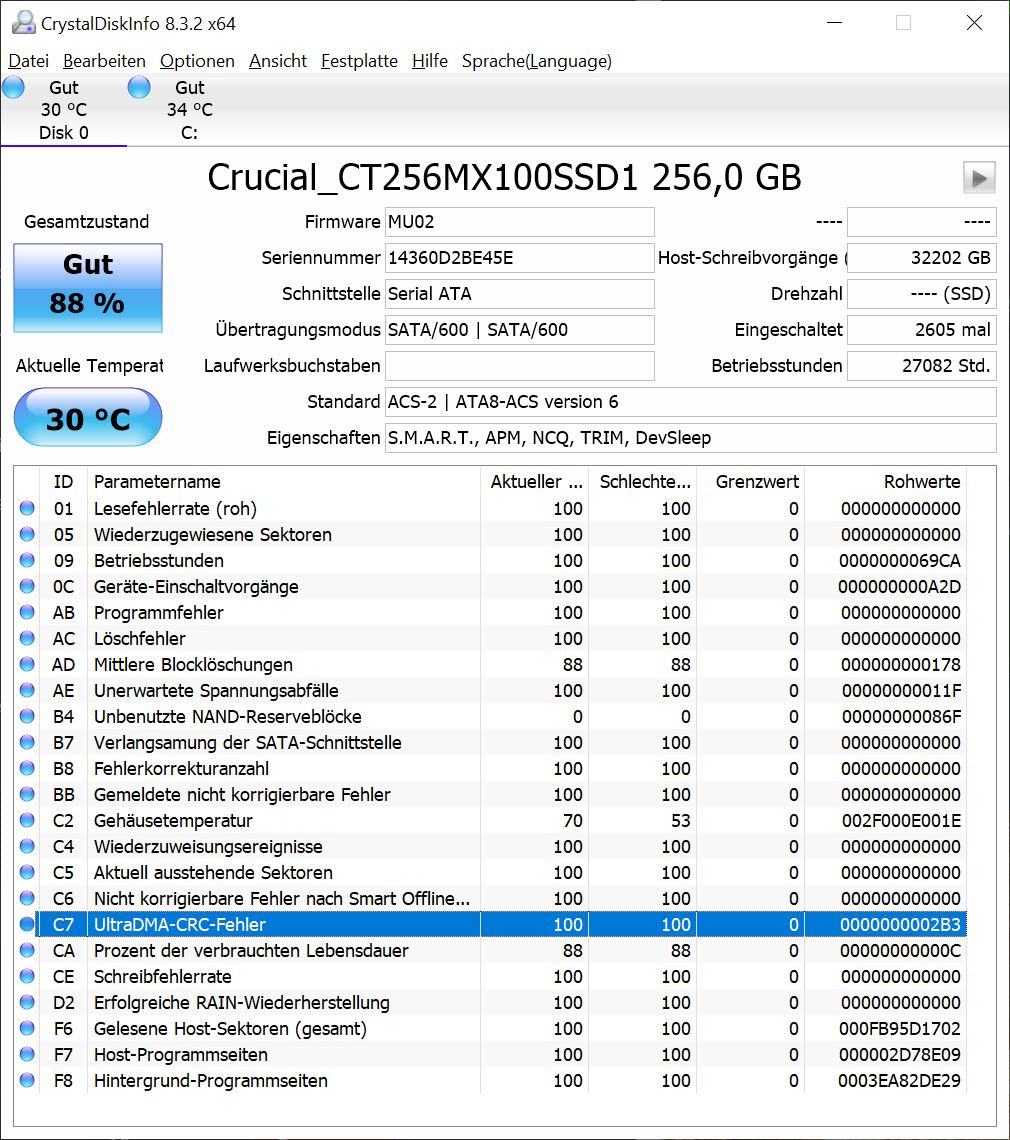Click status icon of Prozent der verbrauchten Lebensdauer
The height and width of the screenshot is (1140, 1010).
pos(27,950)
